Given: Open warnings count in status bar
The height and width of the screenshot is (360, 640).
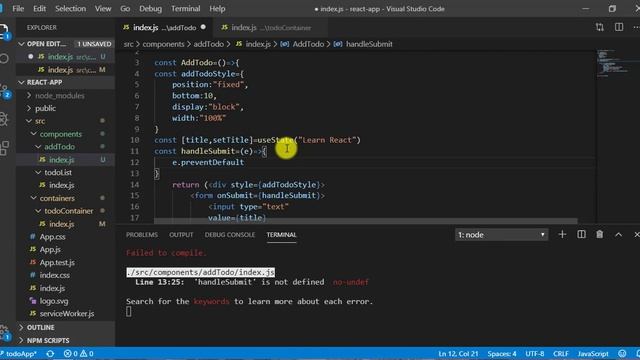Looking at the screenshot, I should 87,353.
